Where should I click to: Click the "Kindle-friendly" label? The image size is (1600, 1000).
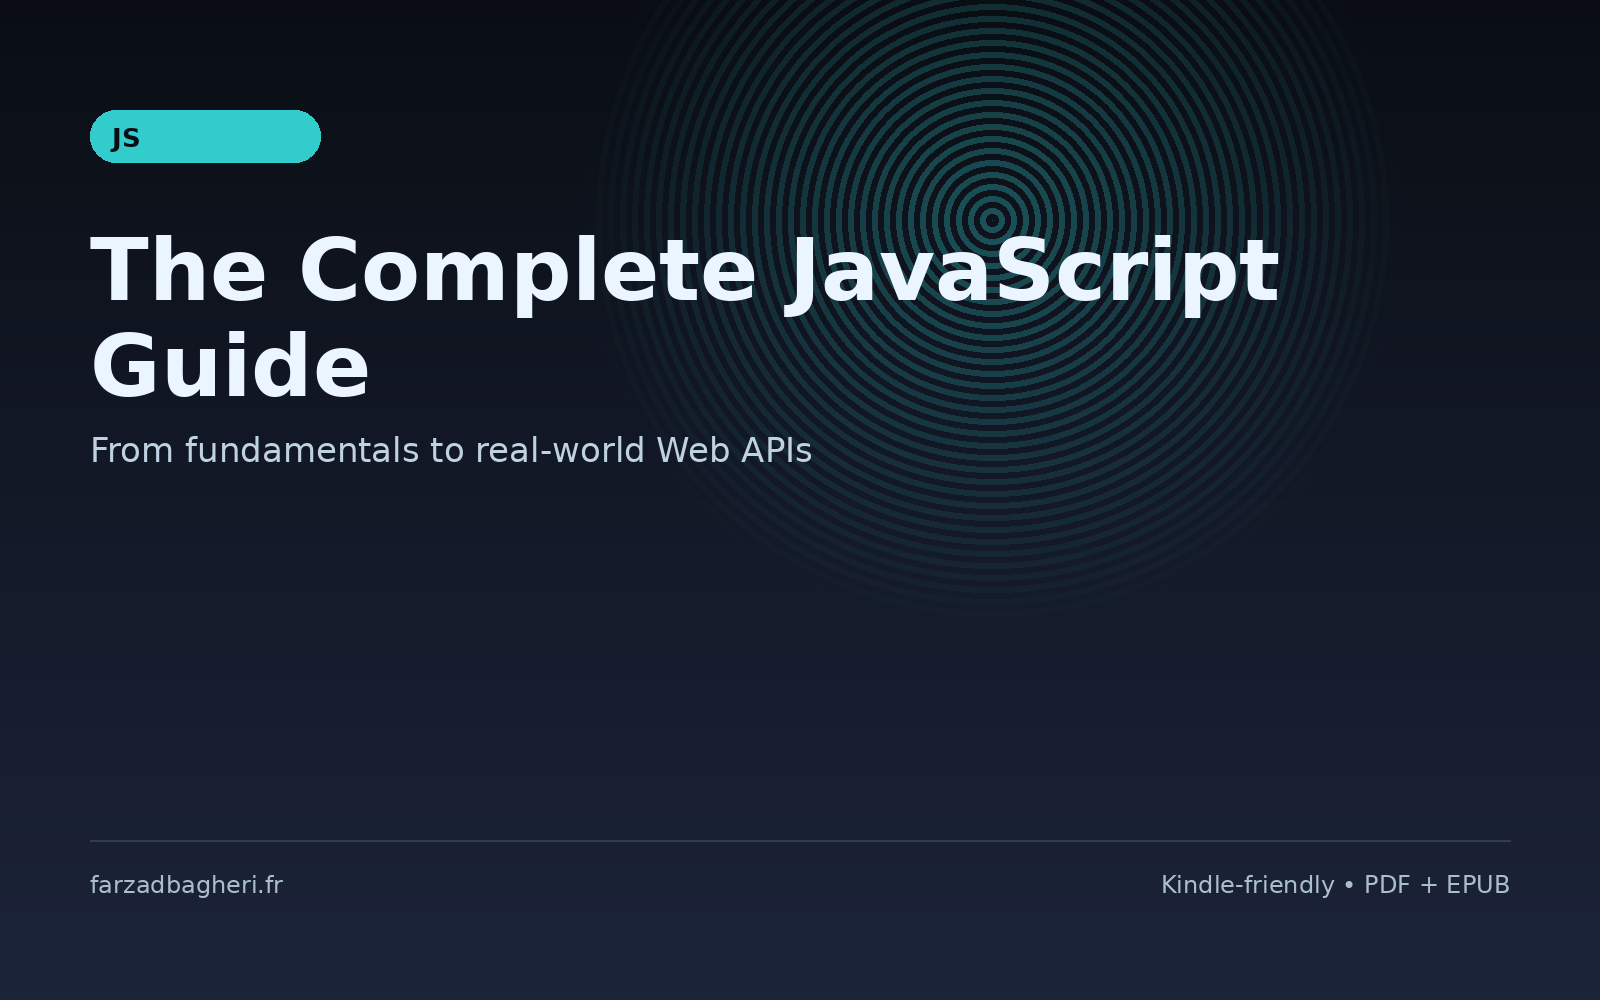click(x=1247, y=885)
